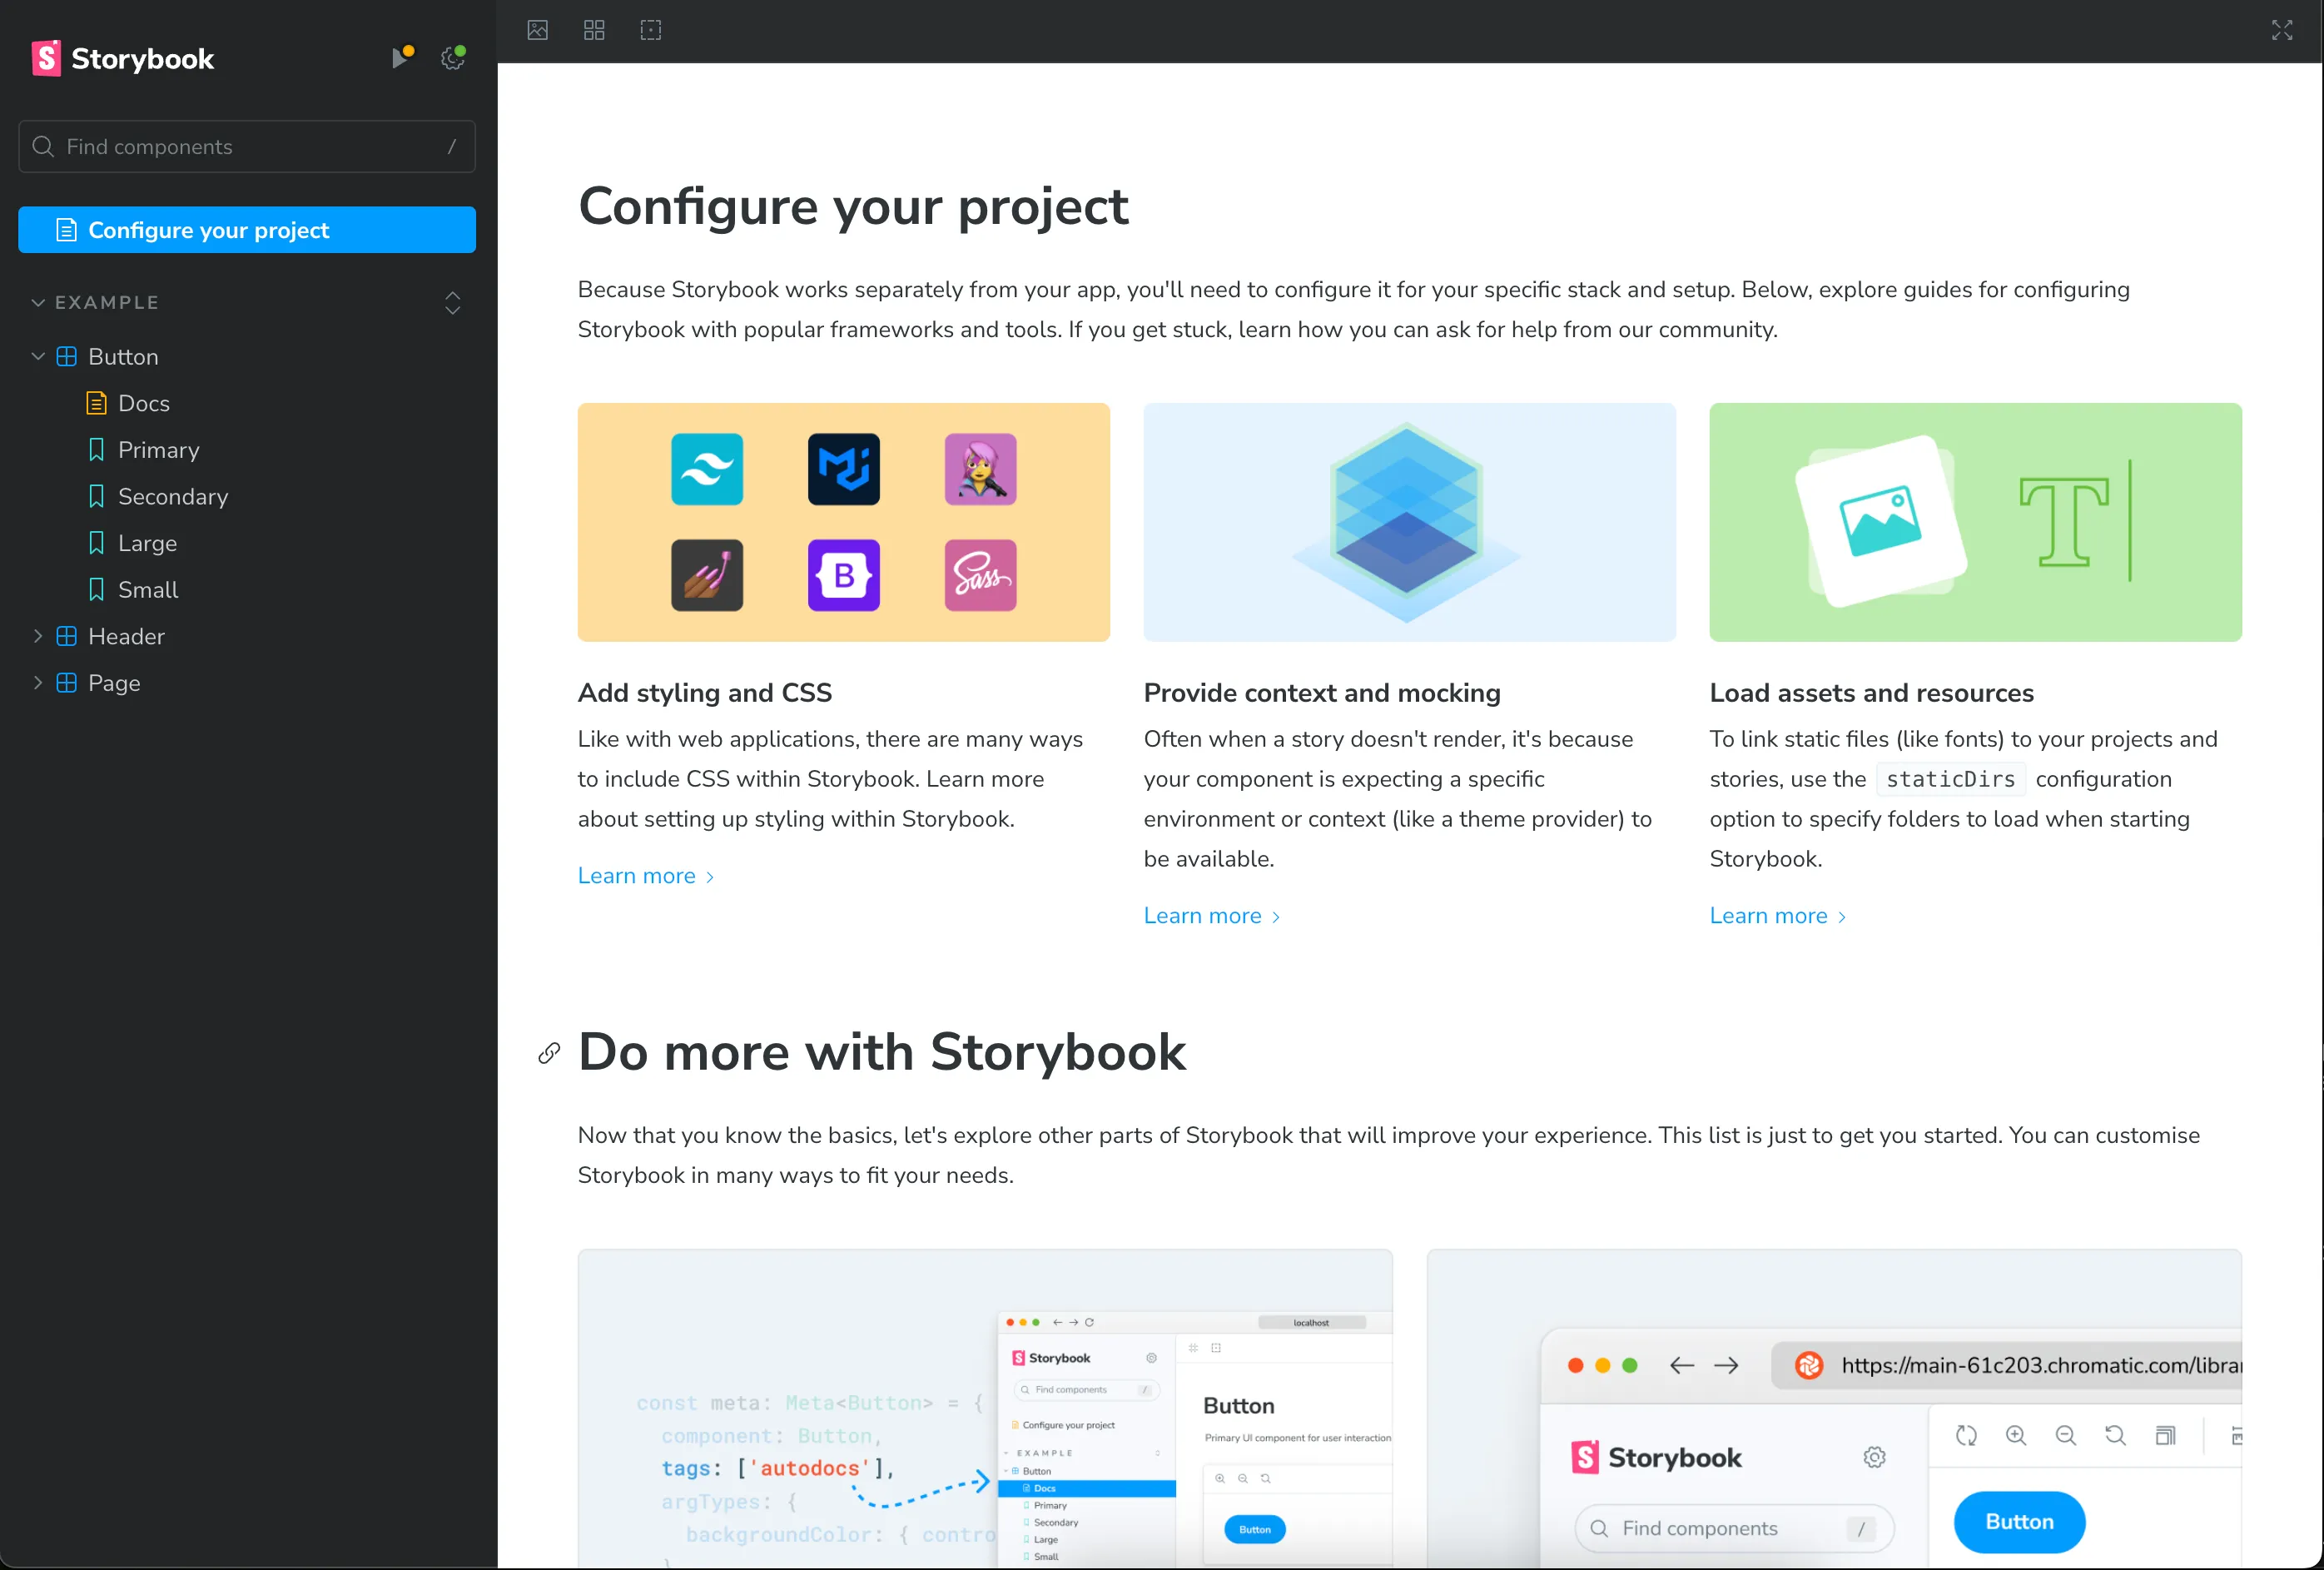Toggle the background preview toolbar icon
Viewport: 2324px width, 1570px height.
tap(537, 30)
